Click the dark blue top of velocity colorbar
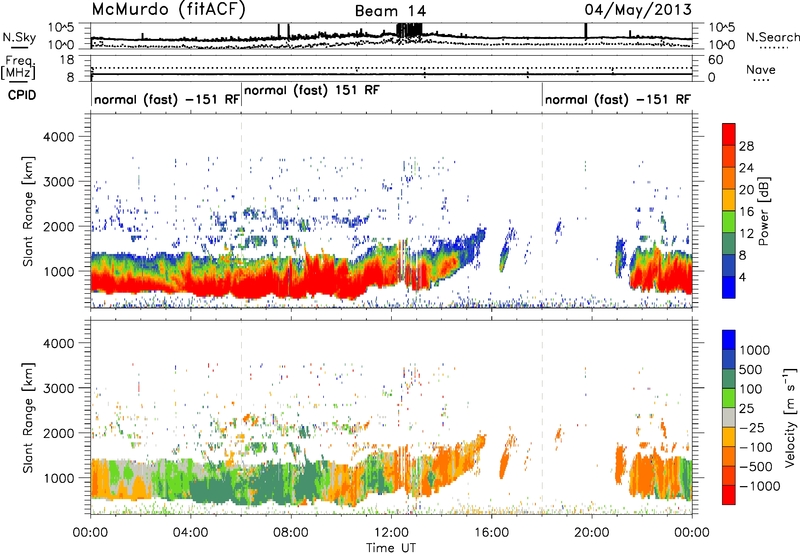The width and height of the screenshot is (800, 554). point(729,340)
